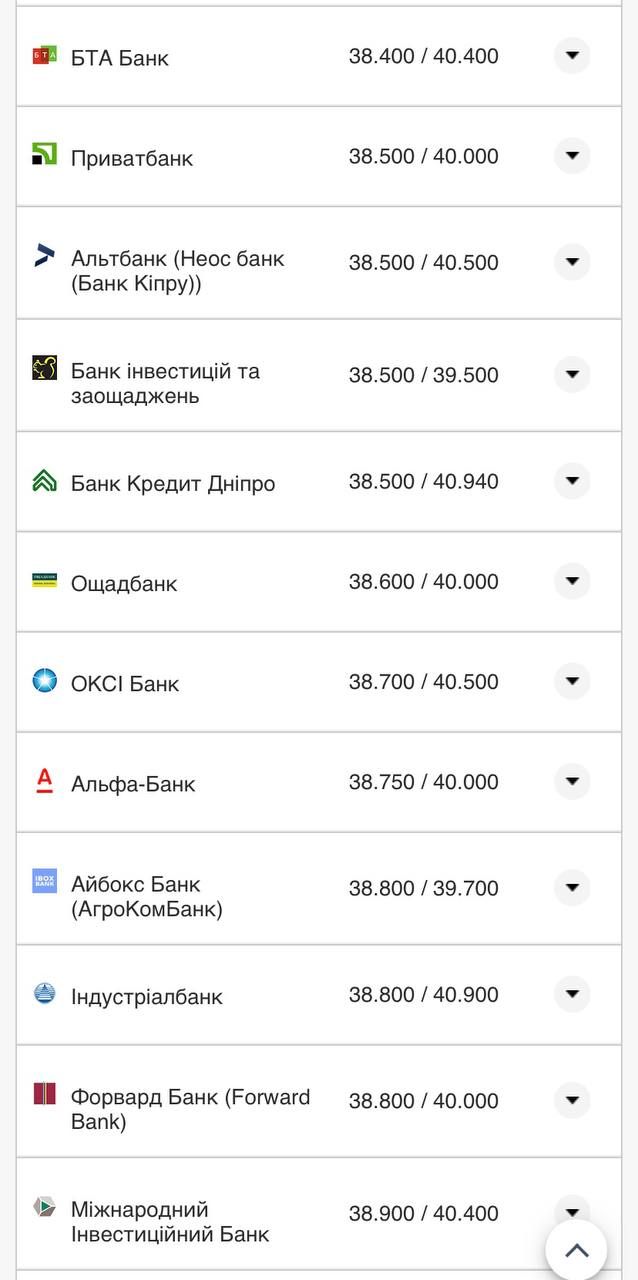Select the Айбокс Банк IBOX logo
638x1280 pixels.
coord(44,882)
